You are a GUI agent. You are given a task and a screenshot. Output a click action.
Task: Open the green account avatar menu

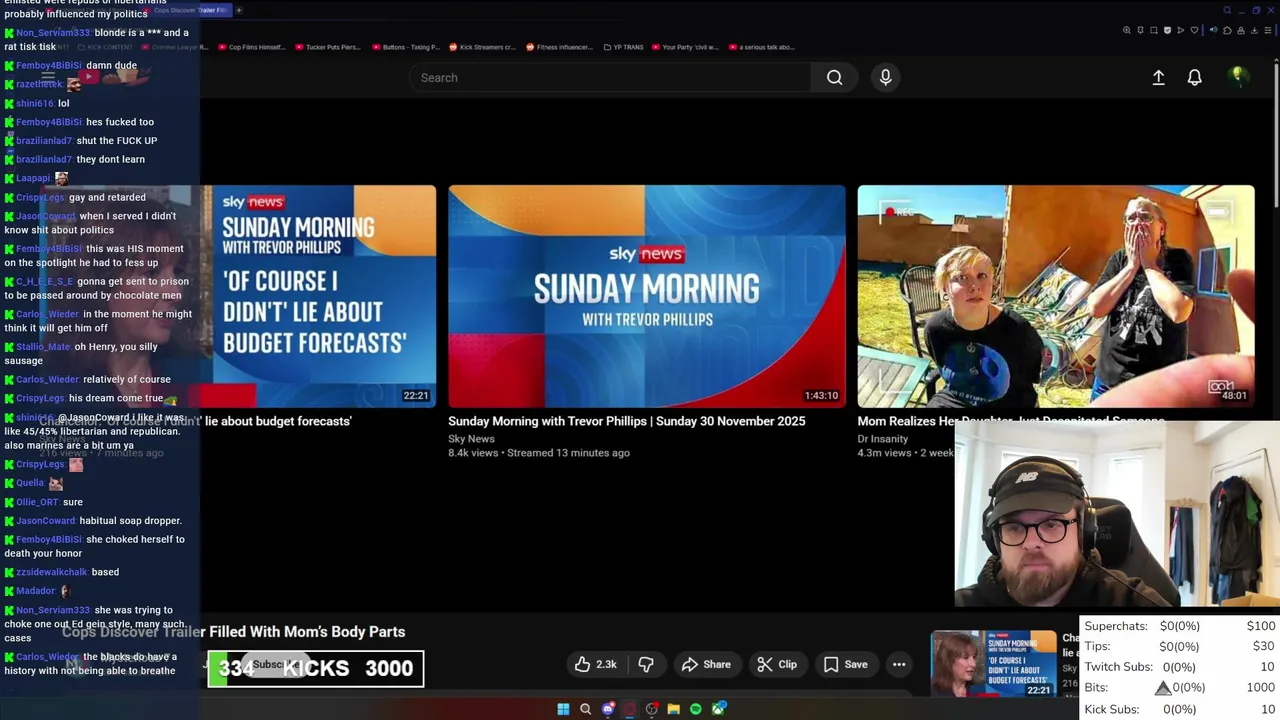[1238, 76]
